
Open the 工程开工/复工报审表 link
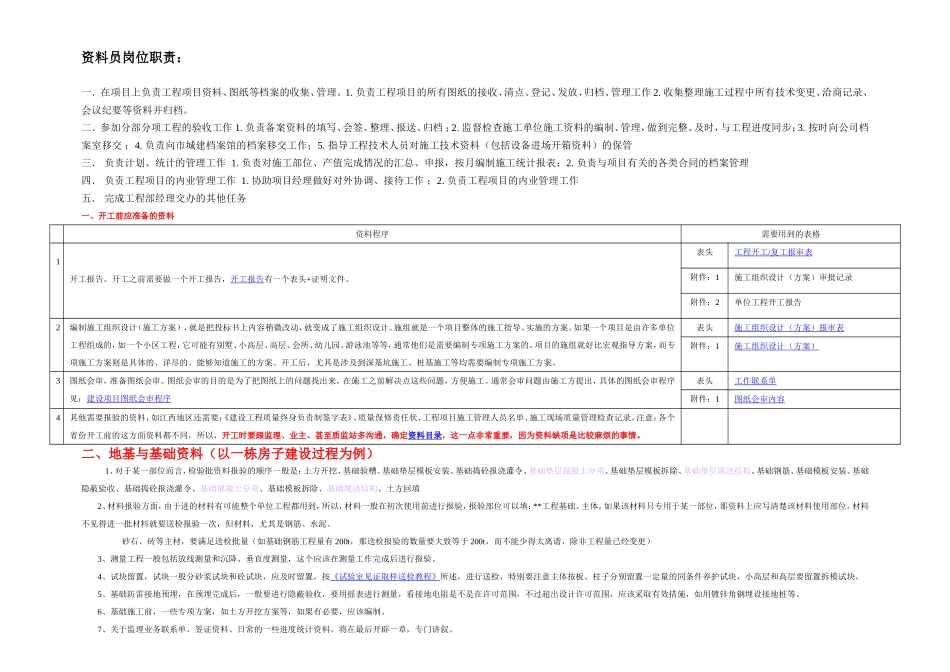click(x=773, y=253)
